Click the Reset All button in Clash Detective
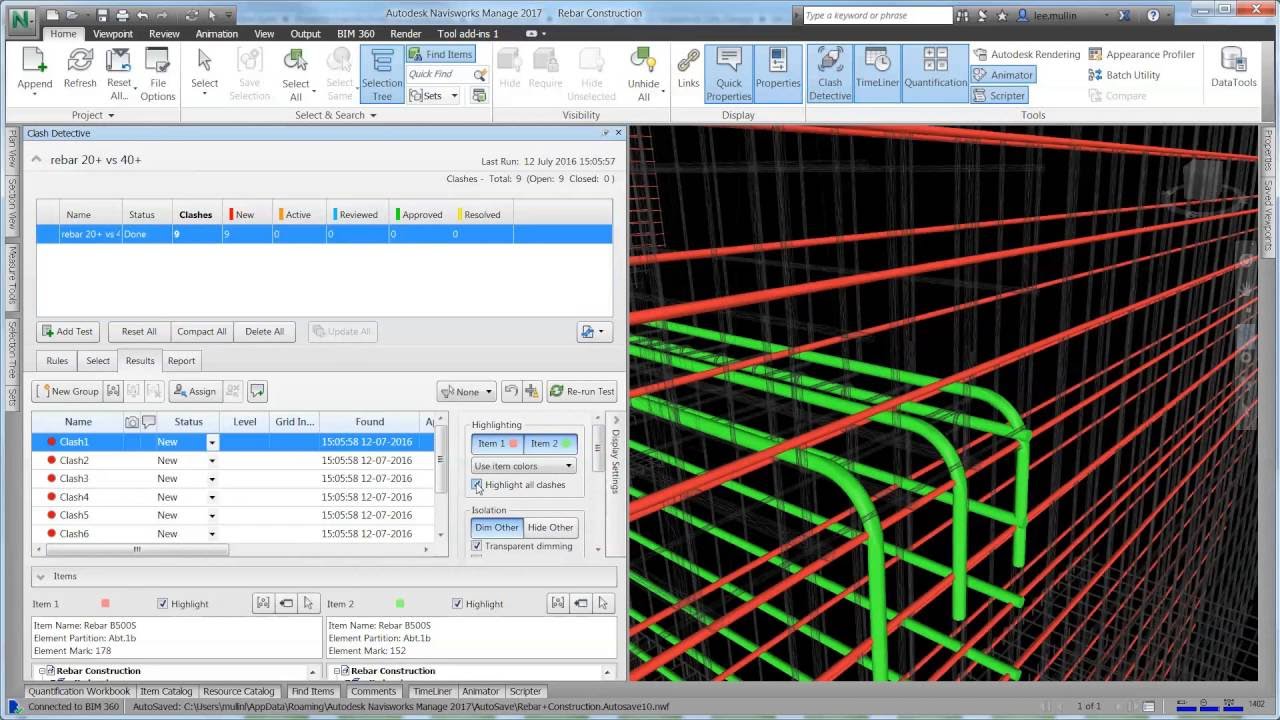1280x720 pixels. 139,331
